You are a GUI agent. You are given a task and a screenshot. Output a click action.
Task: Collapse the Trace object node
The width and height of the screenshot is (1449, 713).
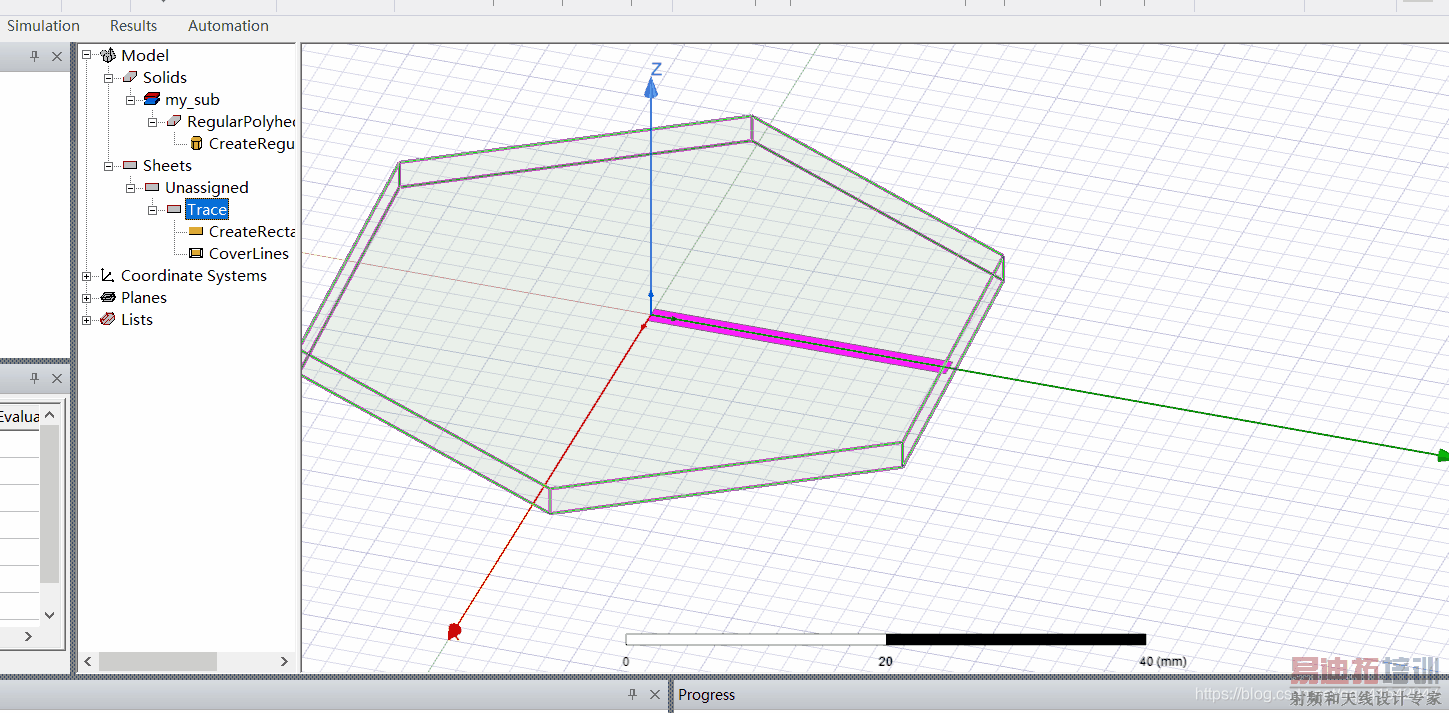point(153,209)
